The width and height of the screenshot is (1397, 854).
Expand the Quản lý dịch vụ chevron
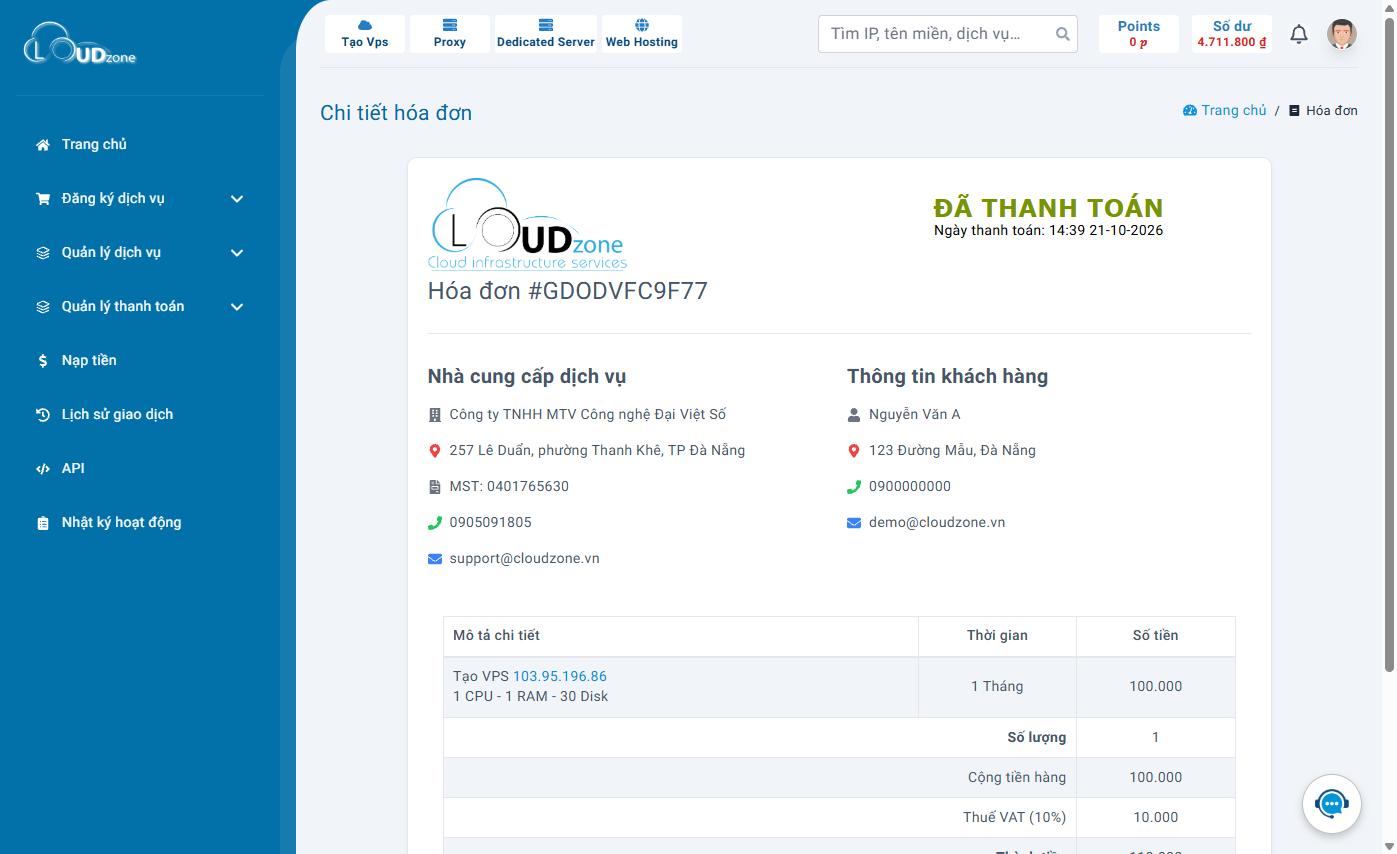[237, 253]
